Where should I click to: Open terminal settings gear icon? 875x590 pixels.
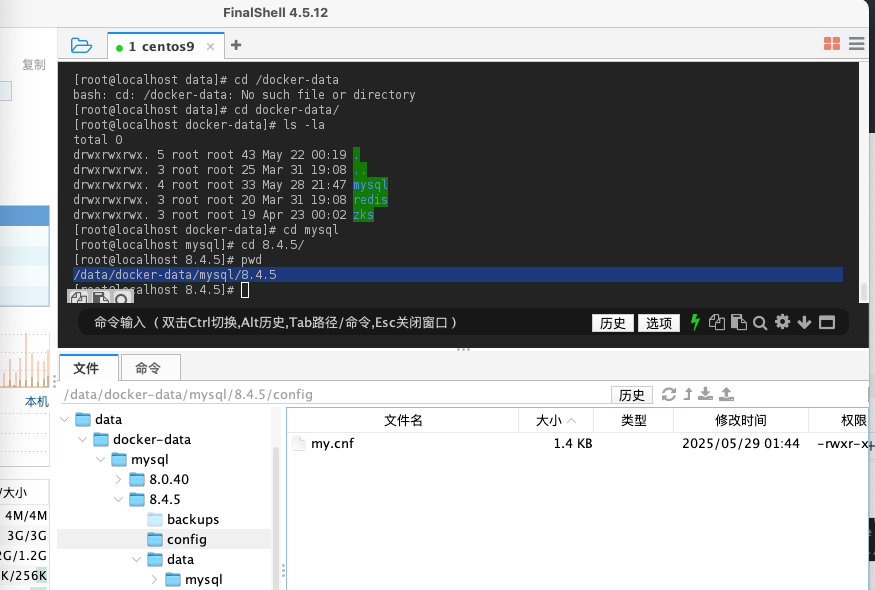[782, 322]
